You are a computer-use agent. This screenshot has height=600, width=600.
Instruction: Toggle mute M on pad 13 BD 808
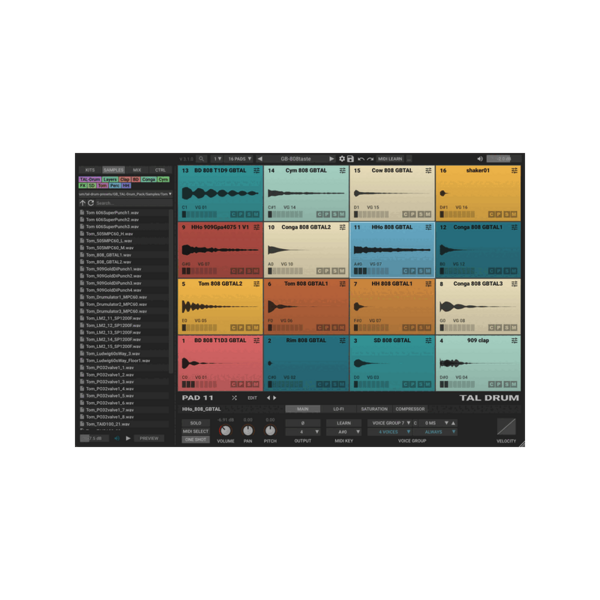(256, 214)
